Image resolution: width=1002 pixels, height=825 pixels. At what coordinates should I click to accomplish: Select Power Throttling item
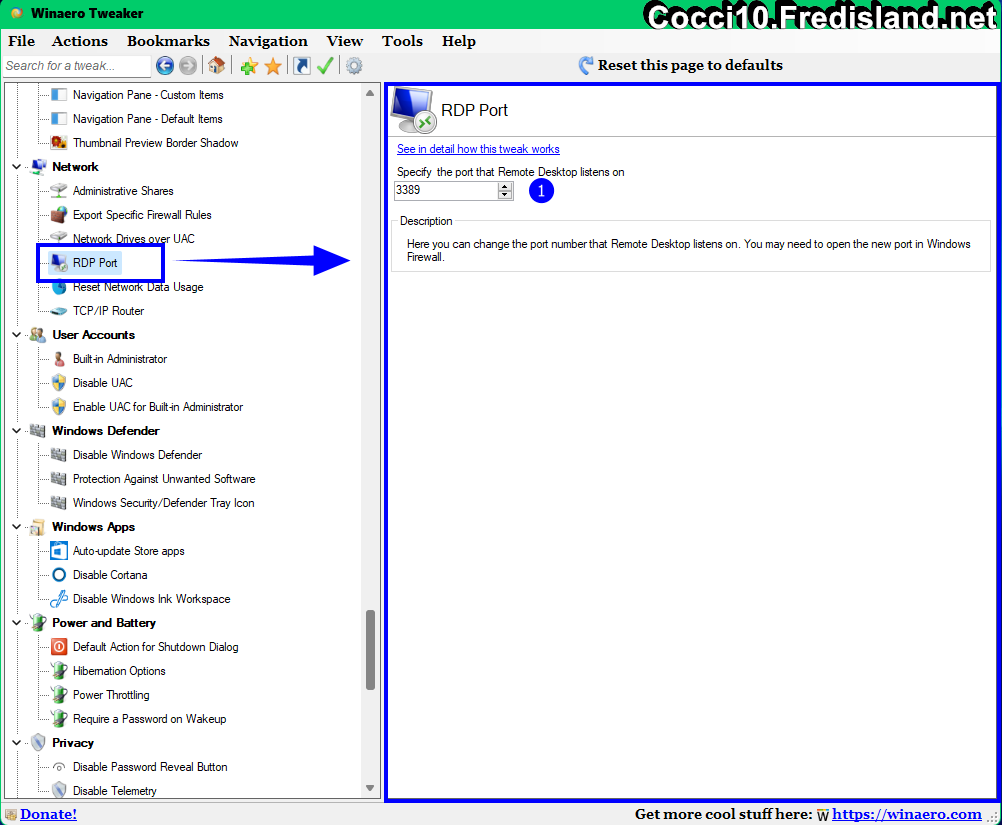tap(111, 695)
